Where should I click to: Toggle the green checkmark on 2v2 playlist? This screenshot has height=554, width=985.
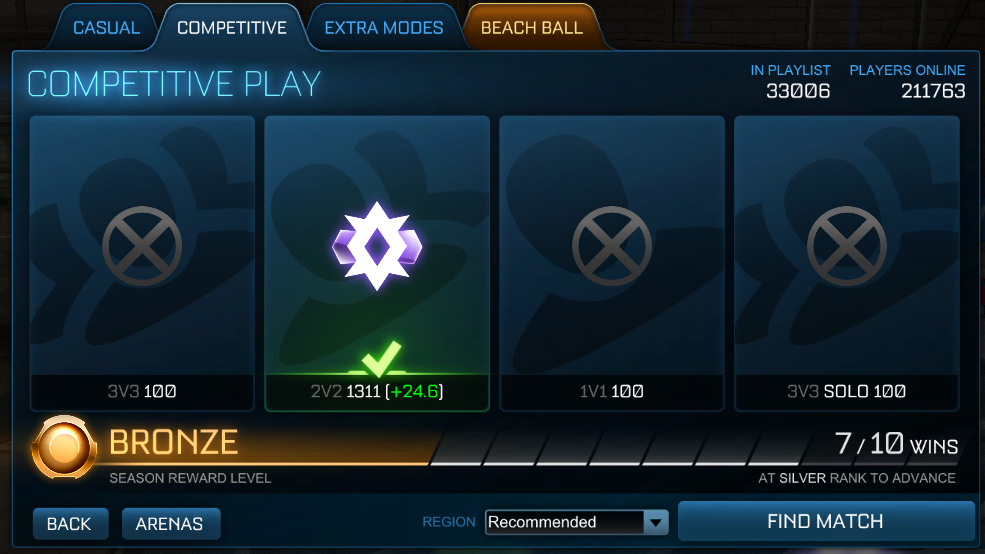tap(381, 358)
